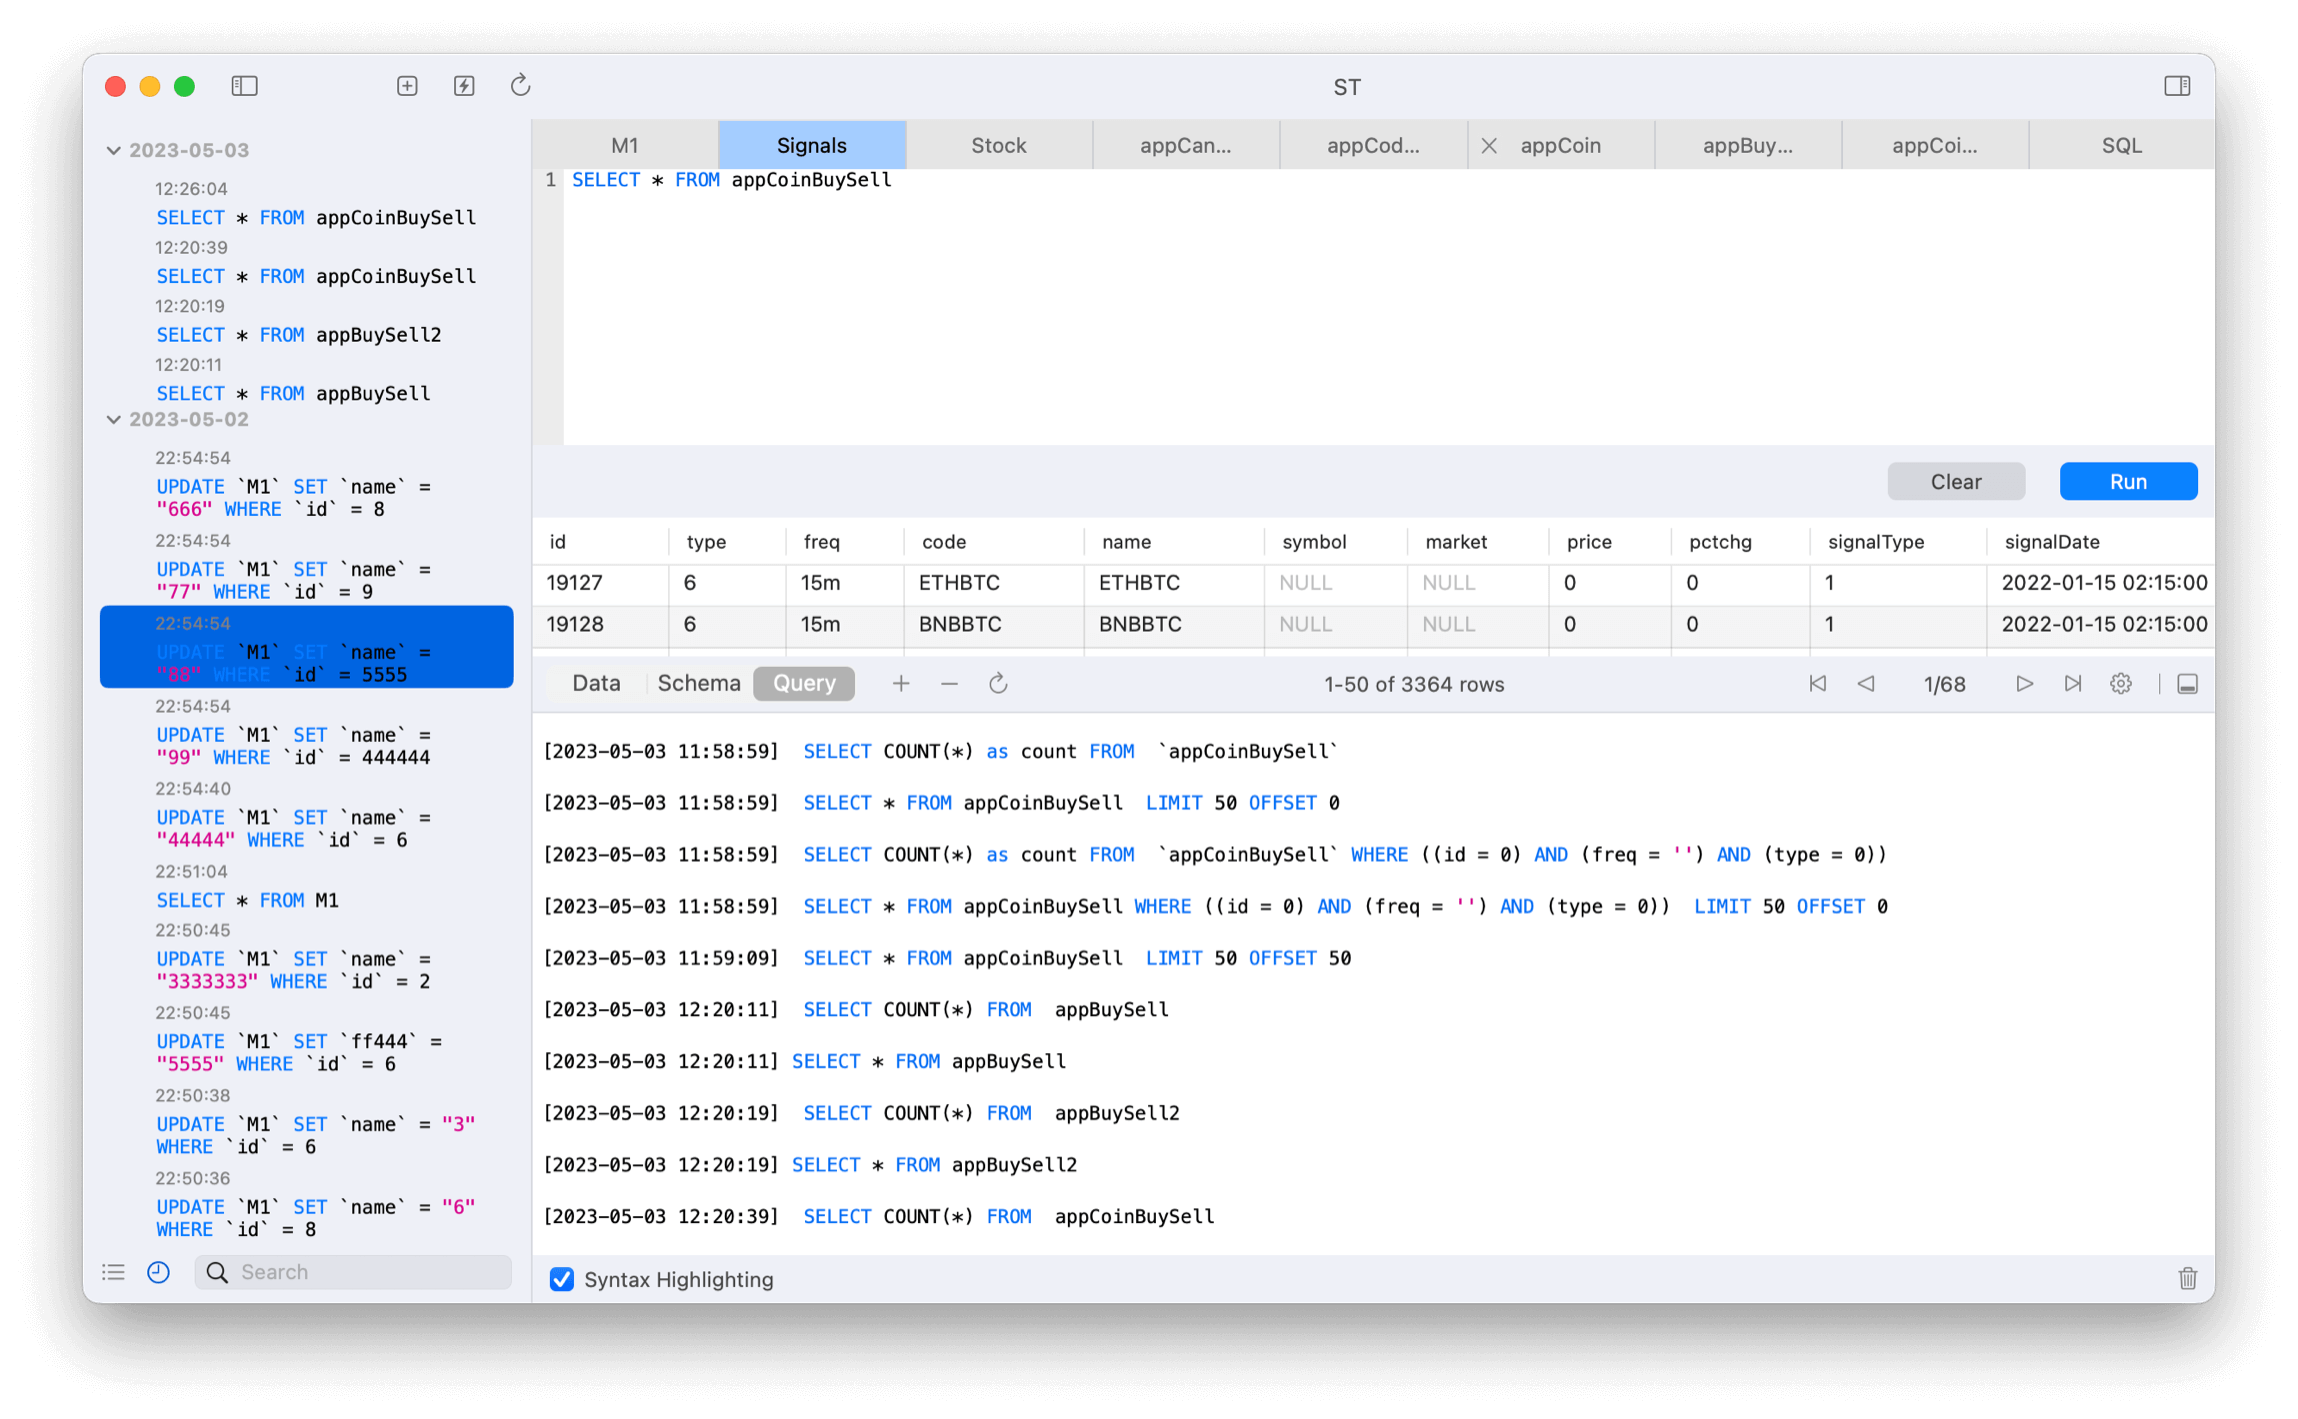The image size is (2298, 1419).
Task: Click the "1-50 of 3364 rows" label
Action: pos(1414,685)
